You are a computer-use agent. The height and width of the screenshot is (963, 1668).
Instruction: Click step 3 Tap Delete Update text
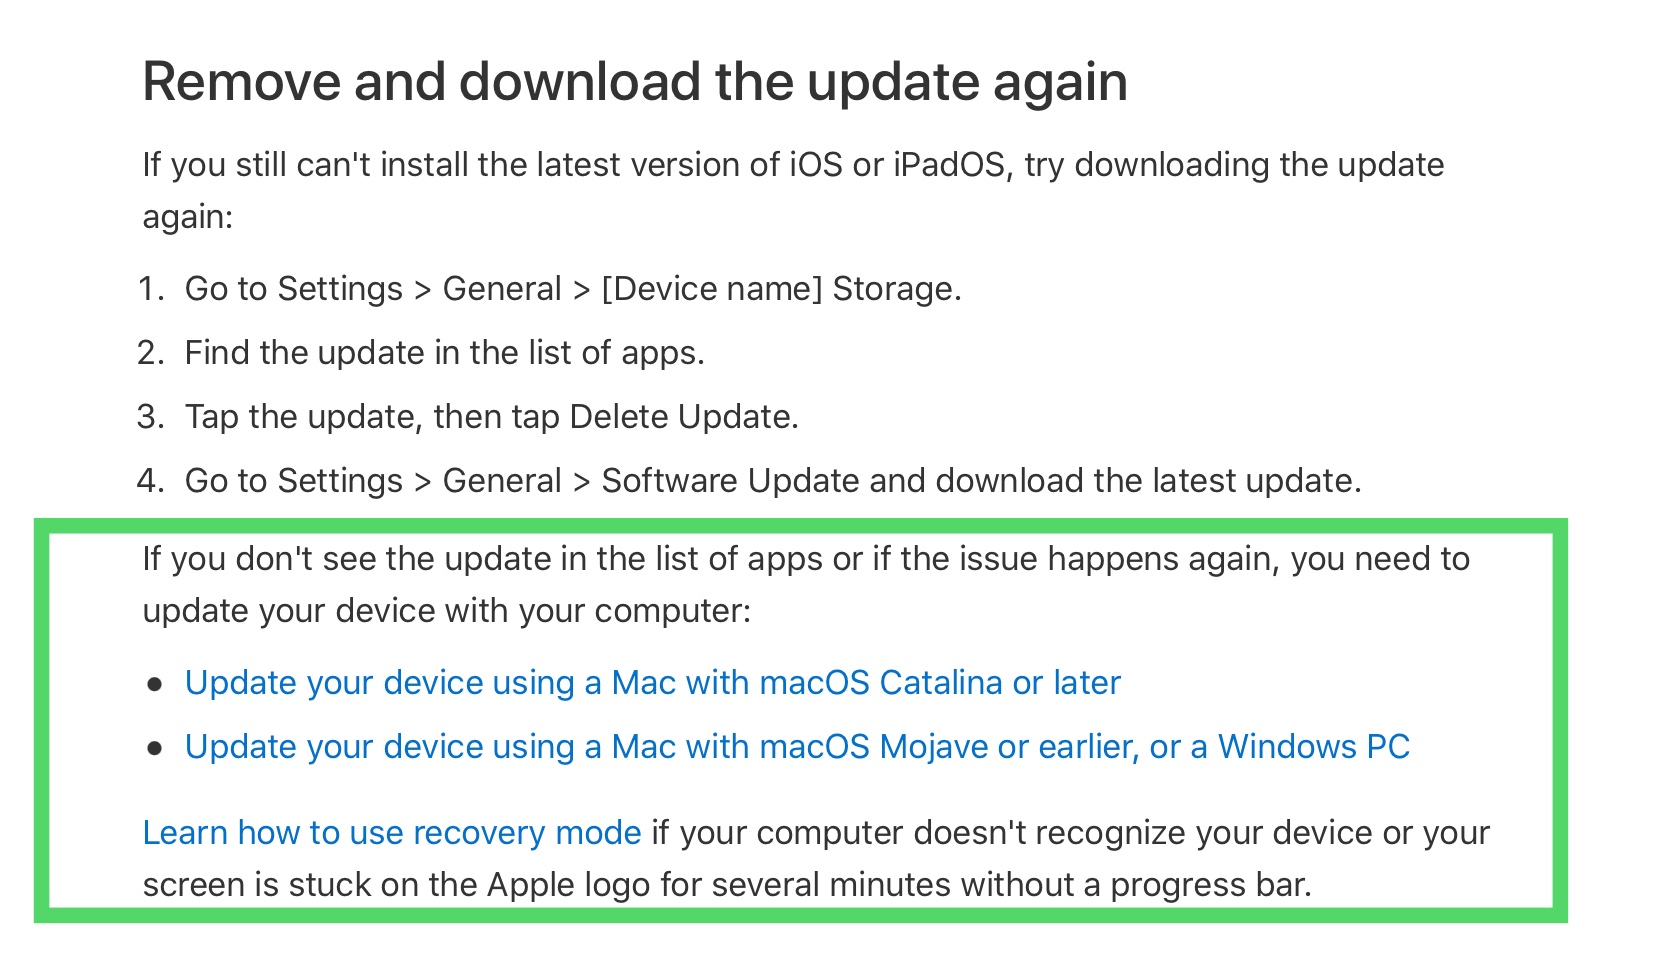point(492,417)
